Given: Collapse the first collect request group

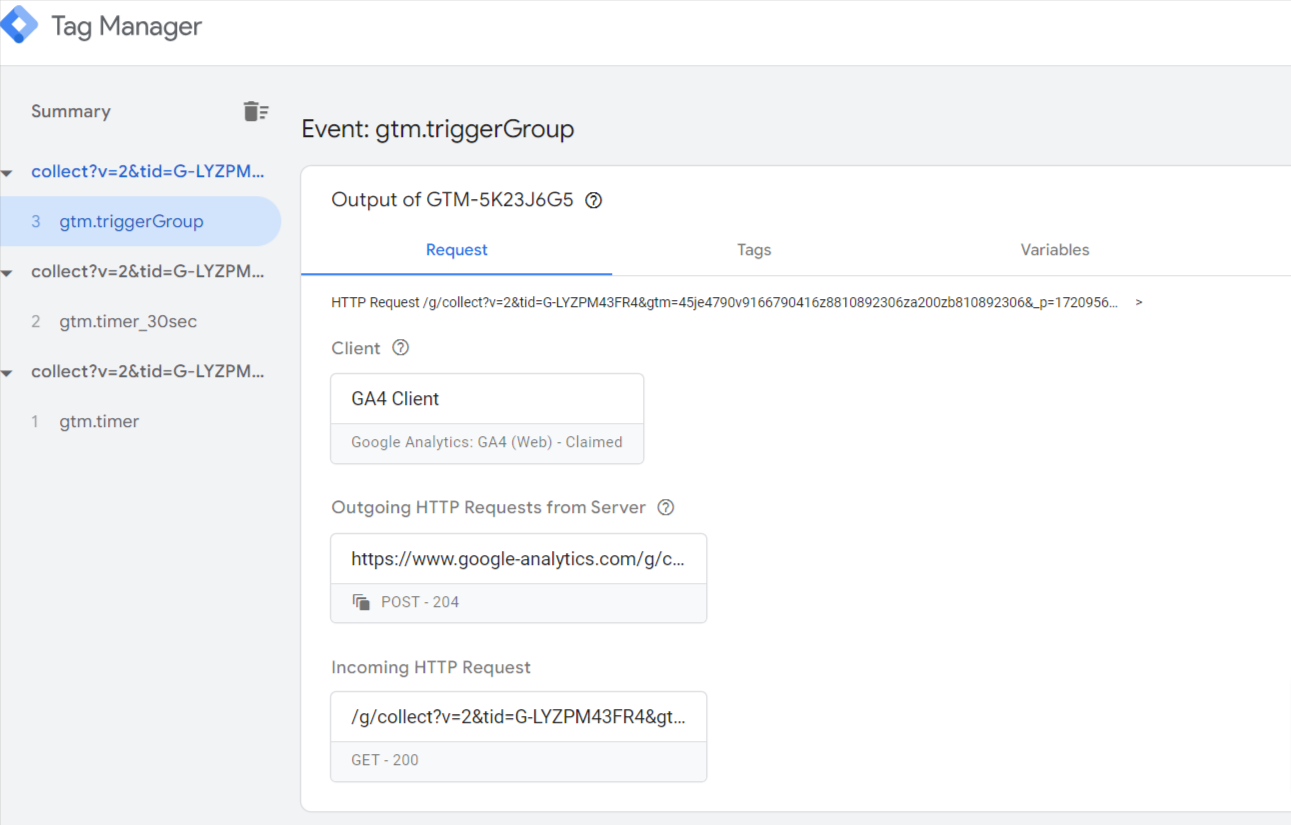Looking at the screenshot, I should pos(7,173).
